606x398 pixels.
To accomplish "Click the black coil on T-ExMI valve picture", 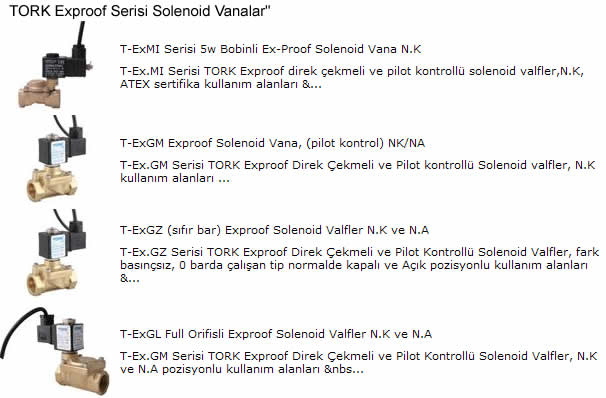I will 64,65.
